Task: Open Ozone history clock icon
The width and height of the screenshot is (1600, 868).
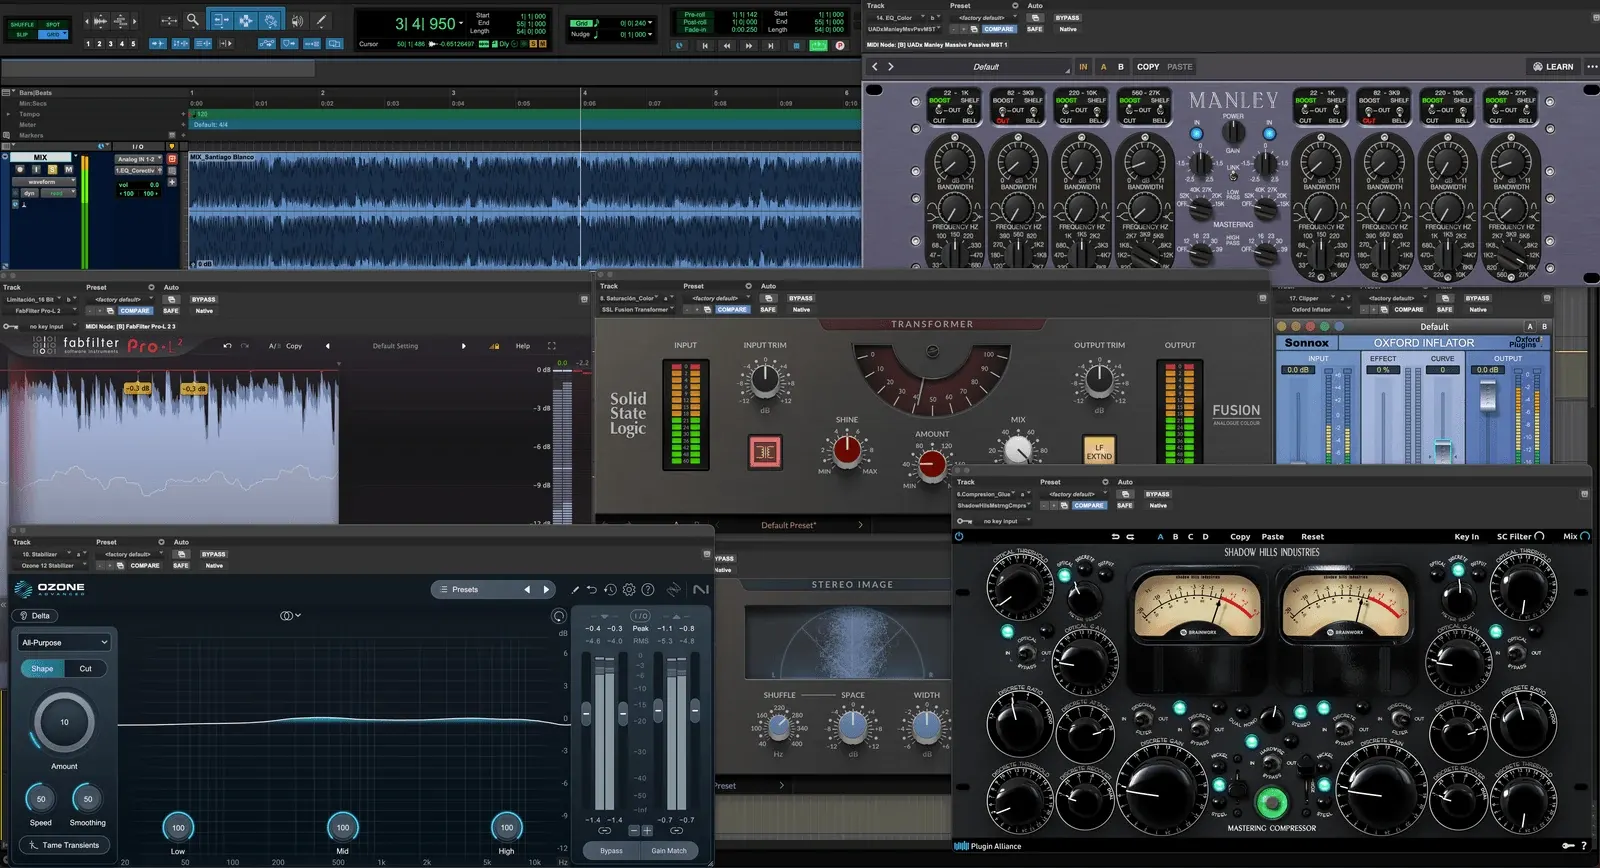Action: point(610,590)
